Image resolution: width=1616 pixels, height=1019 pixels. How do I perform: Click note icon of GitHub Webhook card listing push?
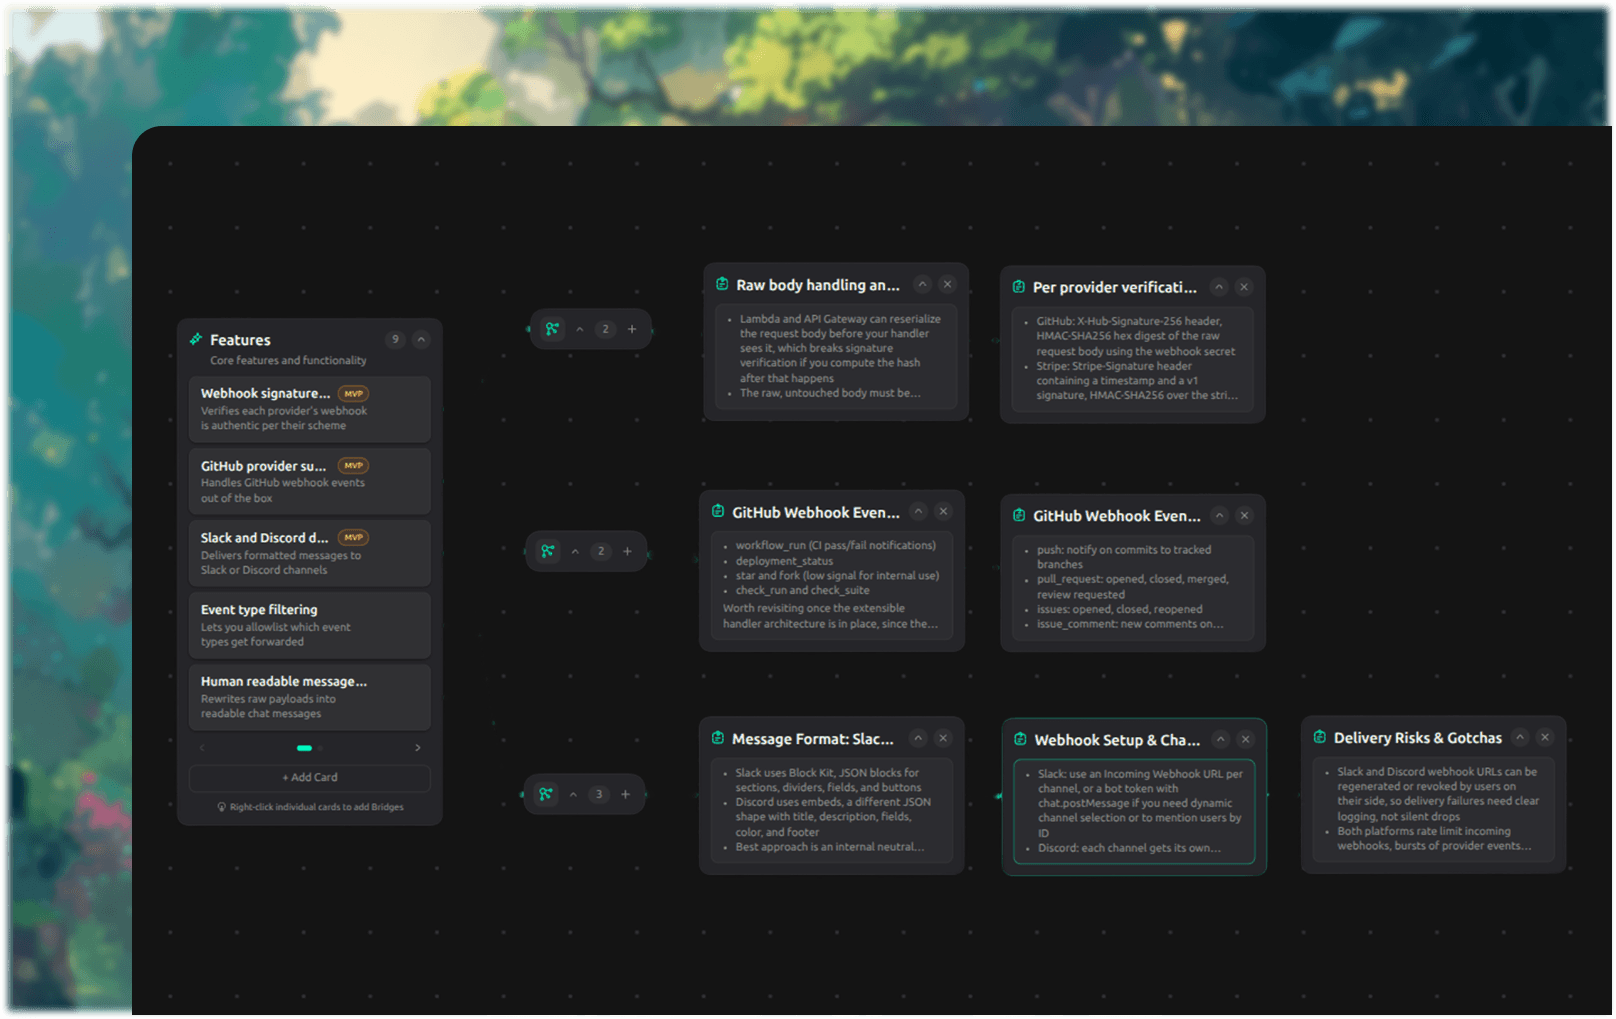pyautogui.click(x=1019, y=515)
